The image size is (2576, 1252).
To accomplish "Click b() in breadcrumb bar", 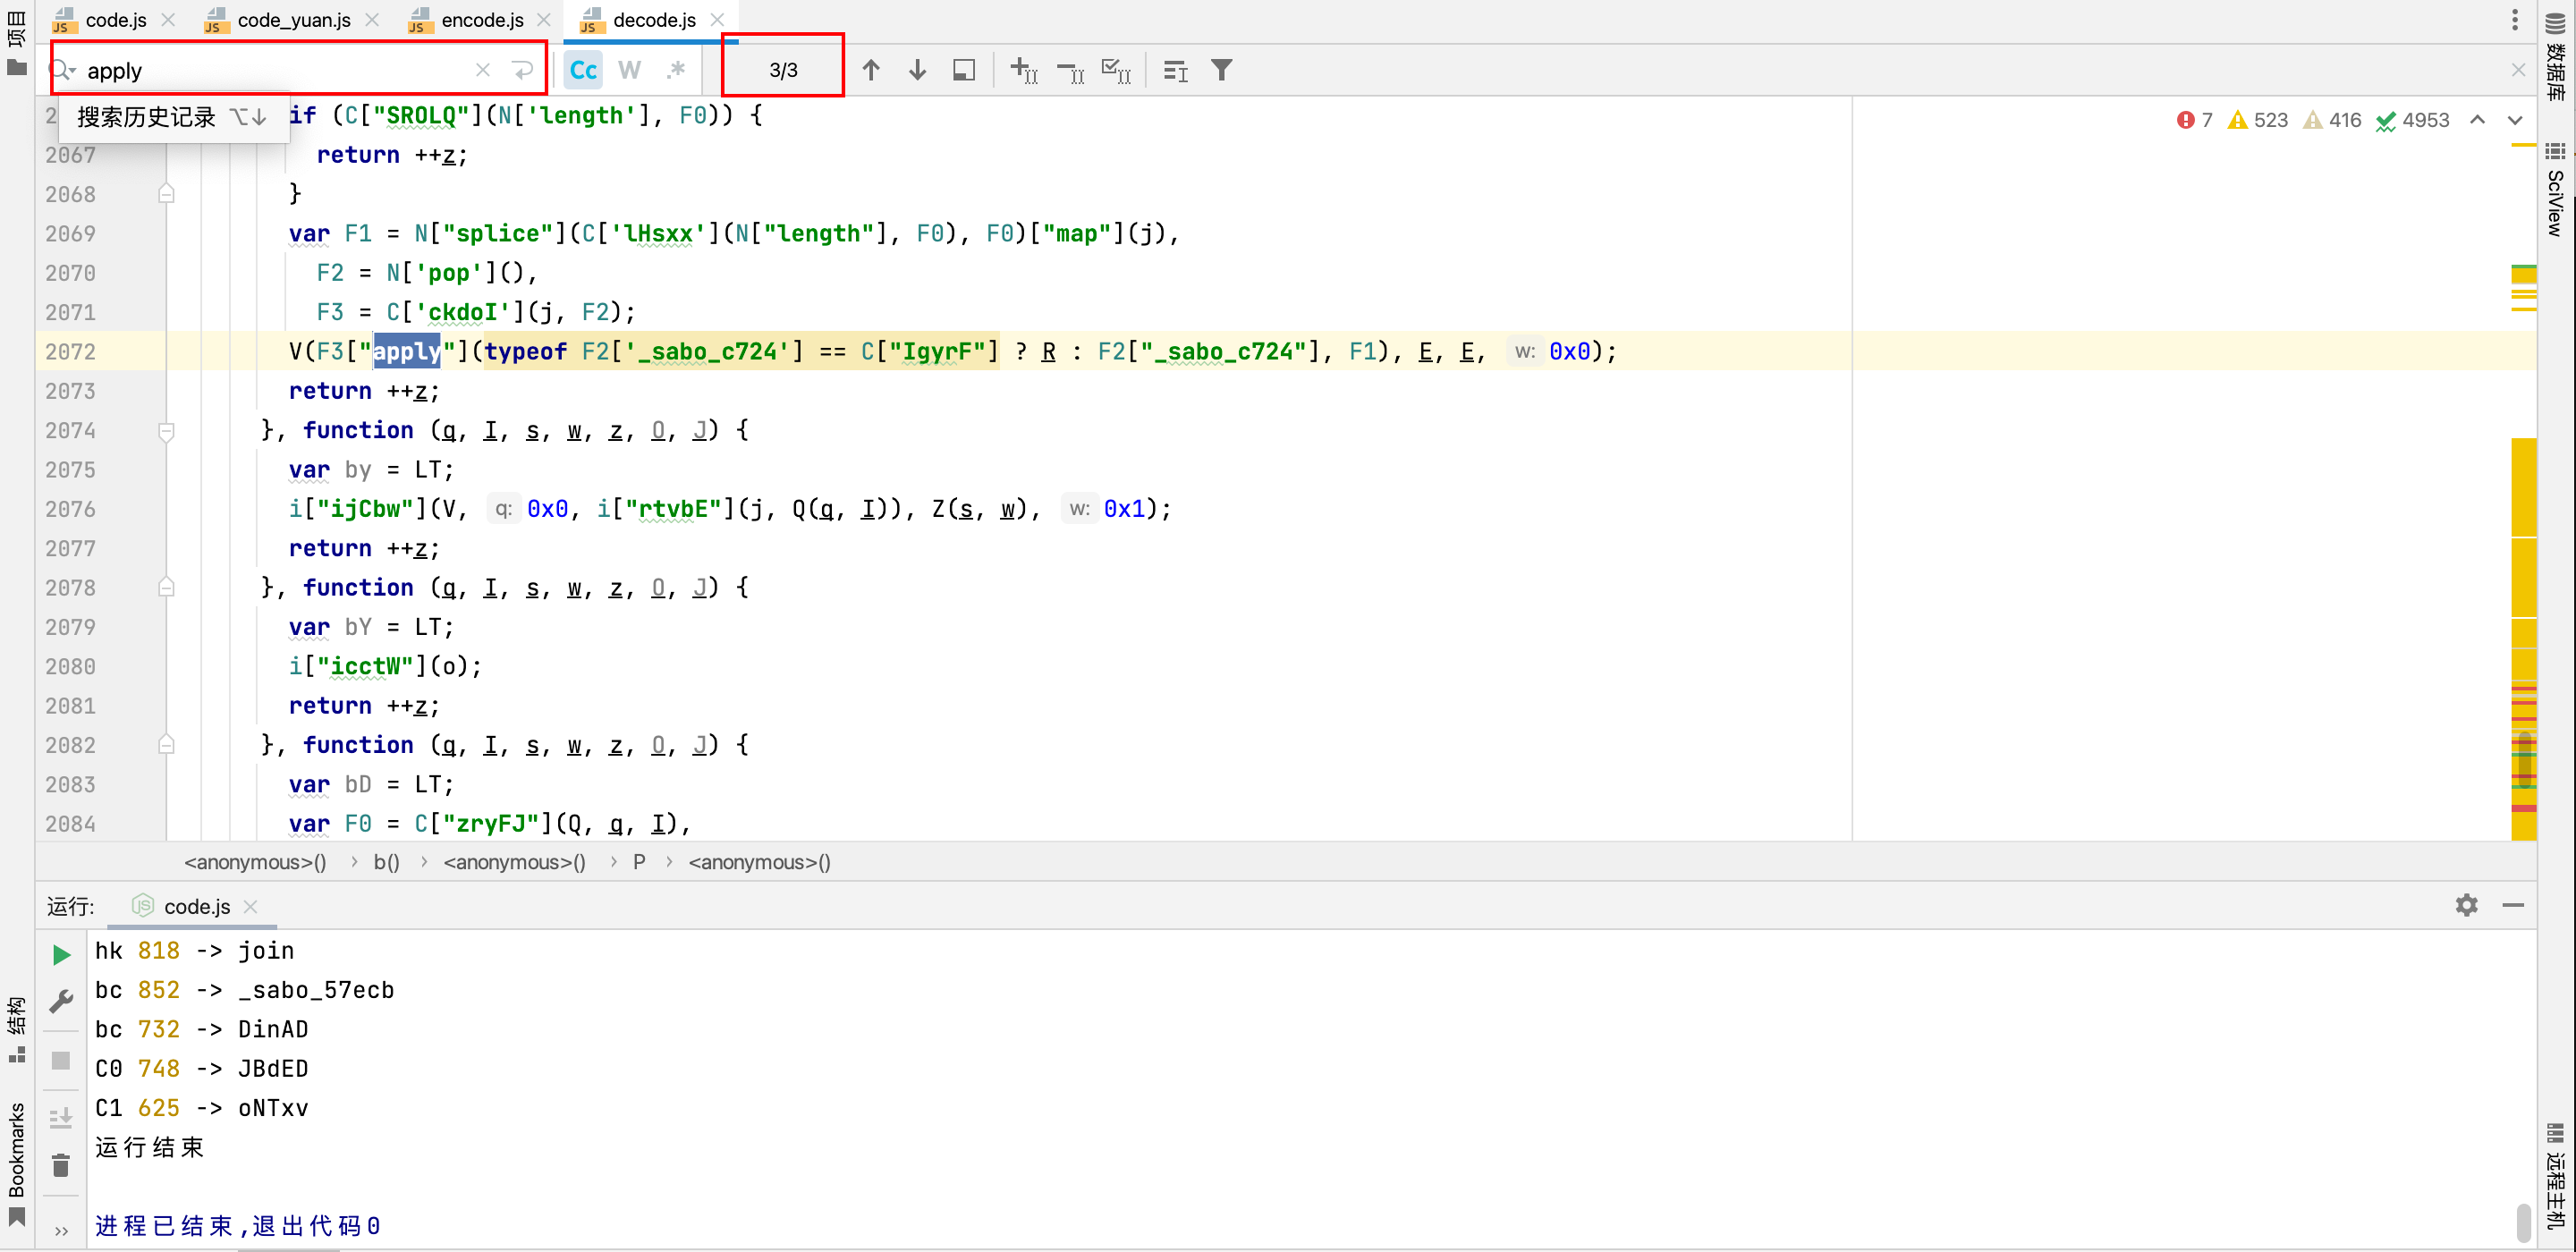I will 386,862.
